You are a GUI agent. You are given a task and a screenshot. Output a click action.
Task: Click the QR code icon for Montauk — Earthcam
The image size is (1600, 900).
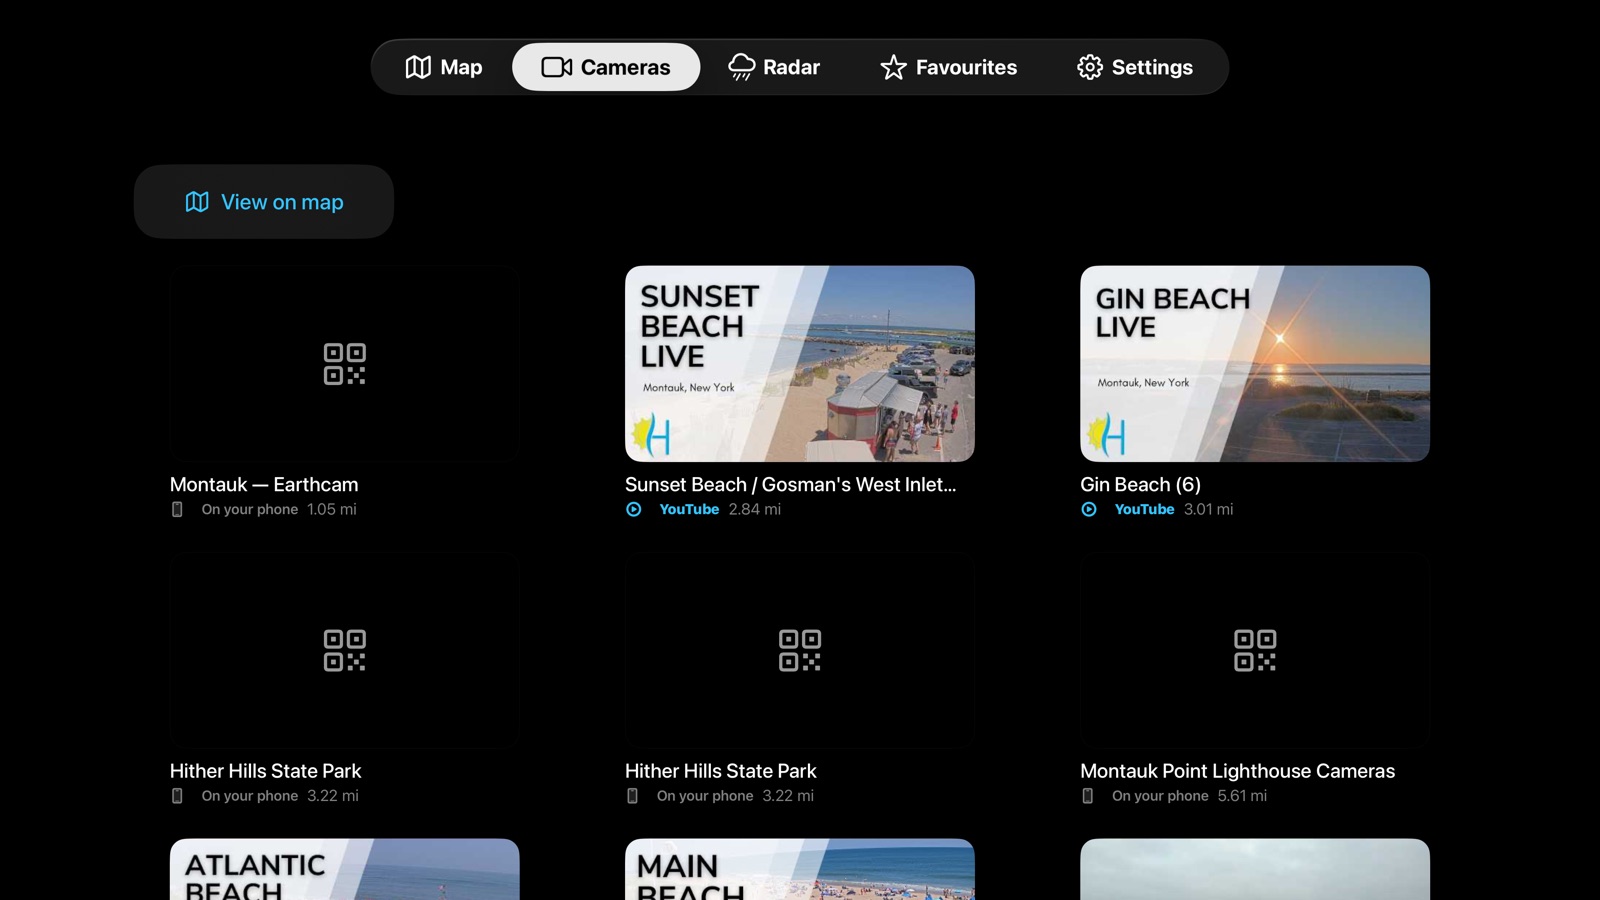[344, 364]
